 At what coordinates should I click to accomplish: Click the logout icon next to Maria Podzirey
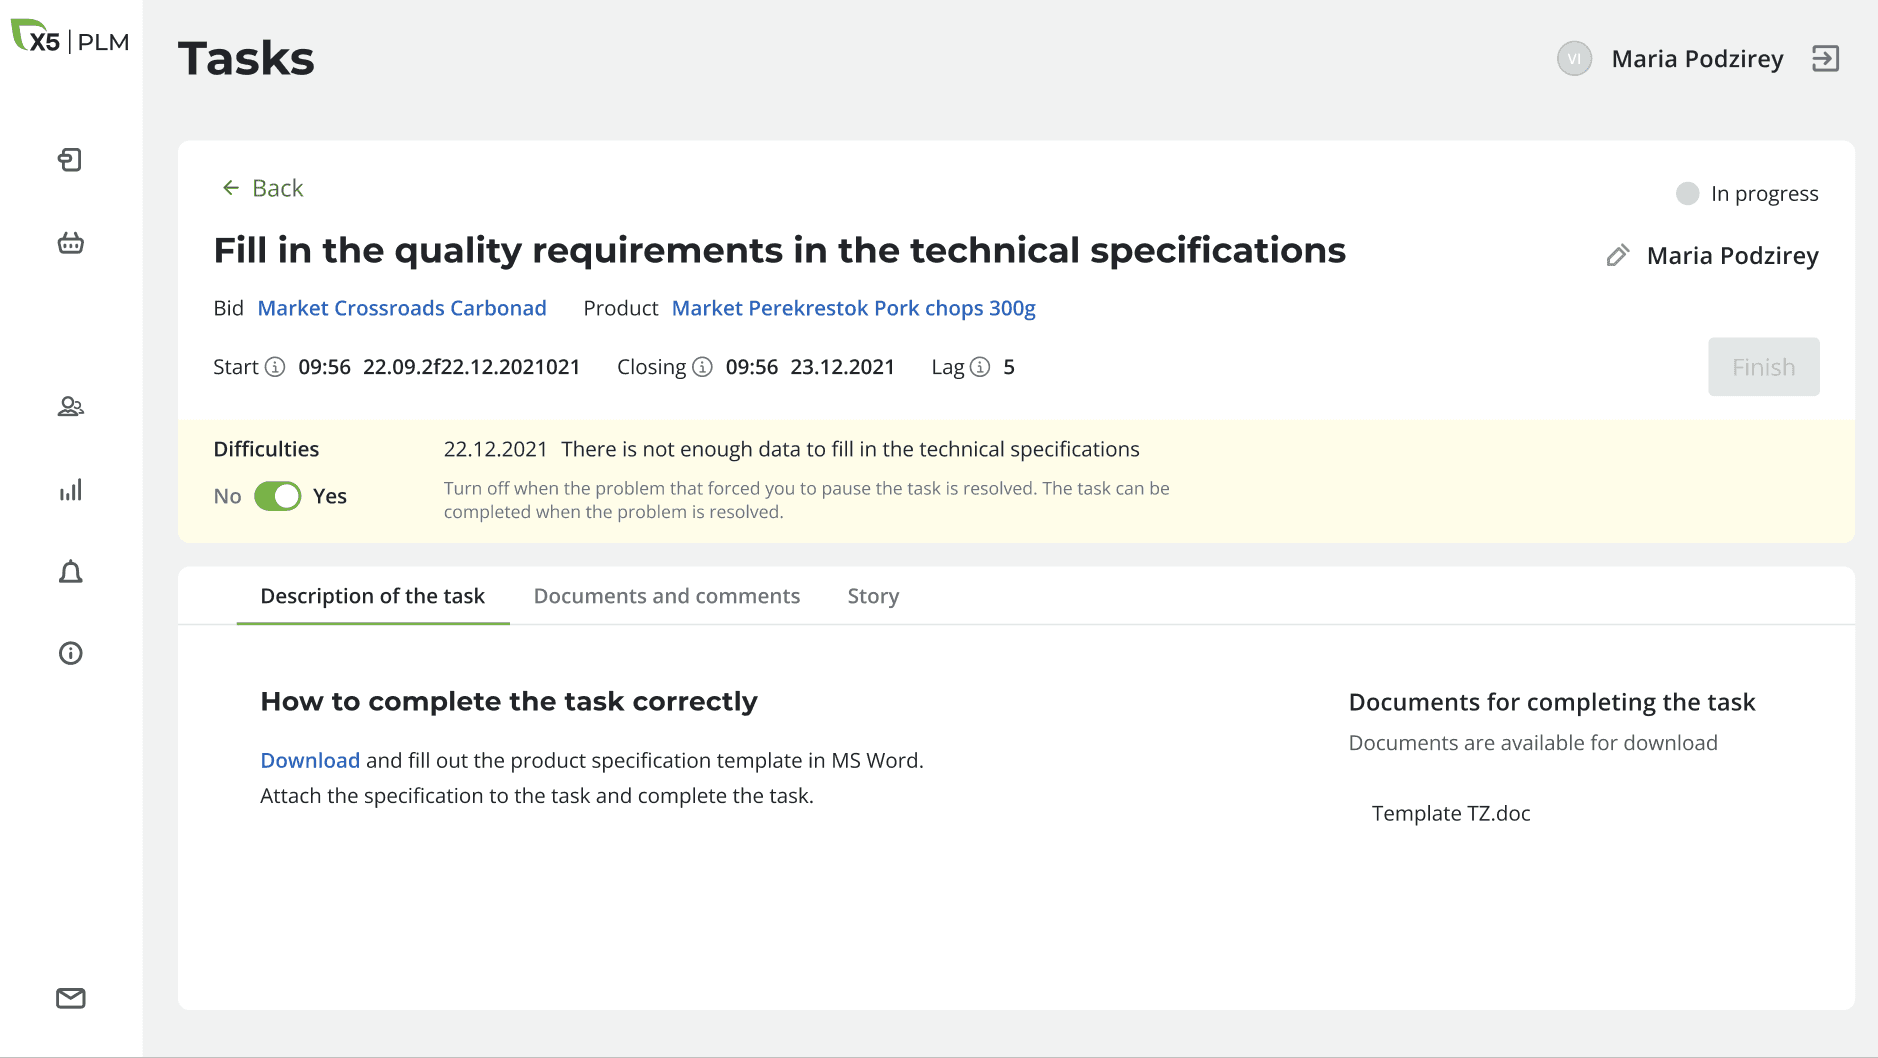1825,59
